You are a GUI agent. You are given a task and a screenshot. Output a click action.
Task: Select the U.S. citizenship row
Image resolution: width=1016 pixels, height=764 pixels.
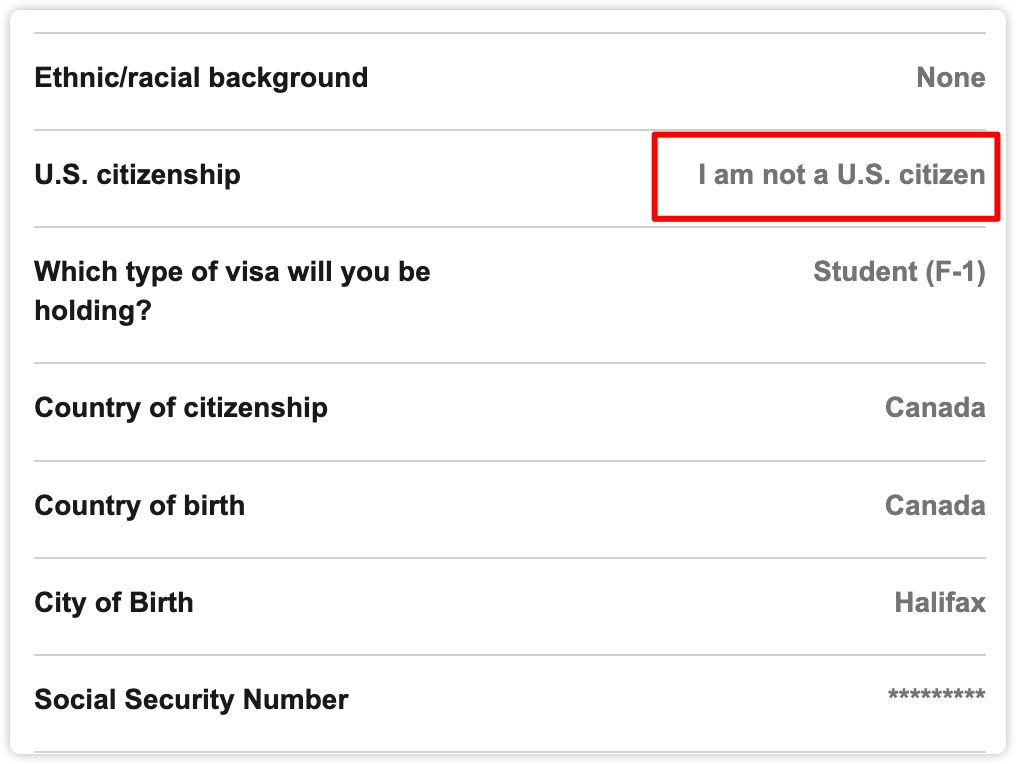[510, 178]
